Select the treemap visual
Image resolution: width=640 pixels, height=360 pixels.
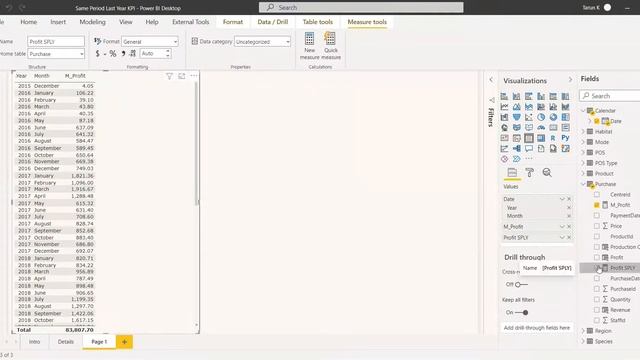[x=565, y=117]
